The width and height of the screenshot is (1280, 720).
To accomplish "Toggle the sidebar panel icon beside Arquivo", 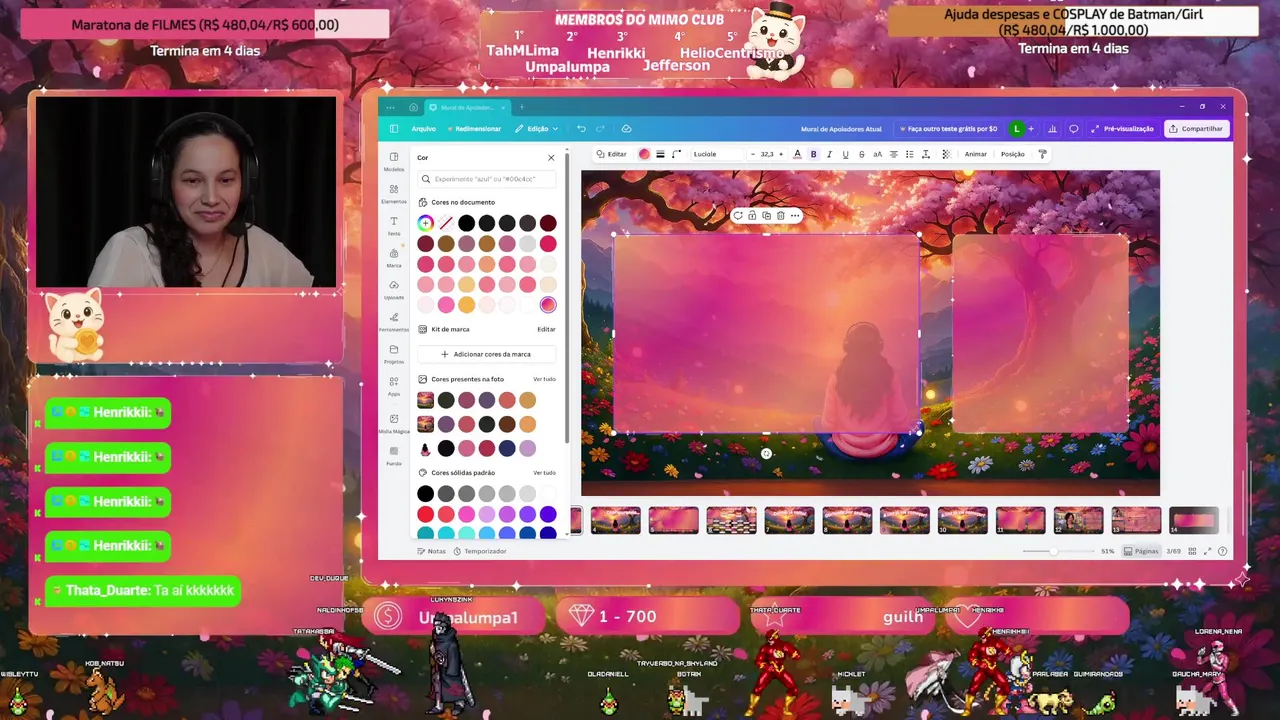I will point(394,128).
